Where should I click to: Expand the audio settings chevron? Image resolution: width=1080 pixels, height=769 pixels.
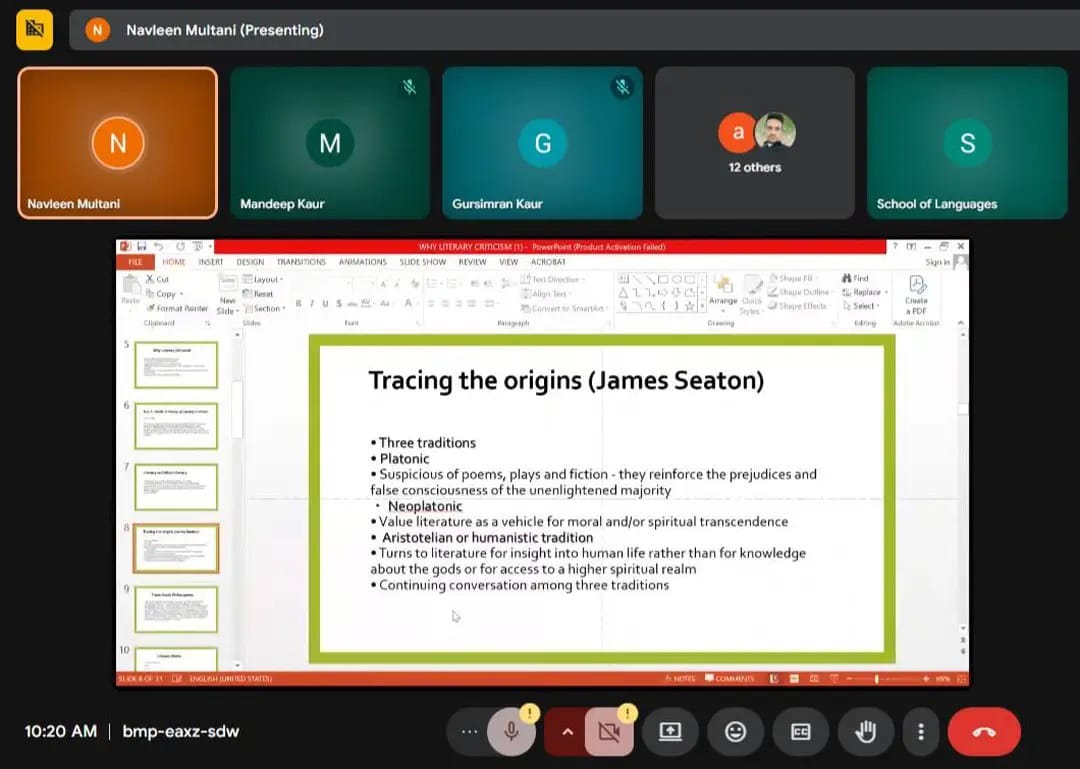tap(567, 732)
